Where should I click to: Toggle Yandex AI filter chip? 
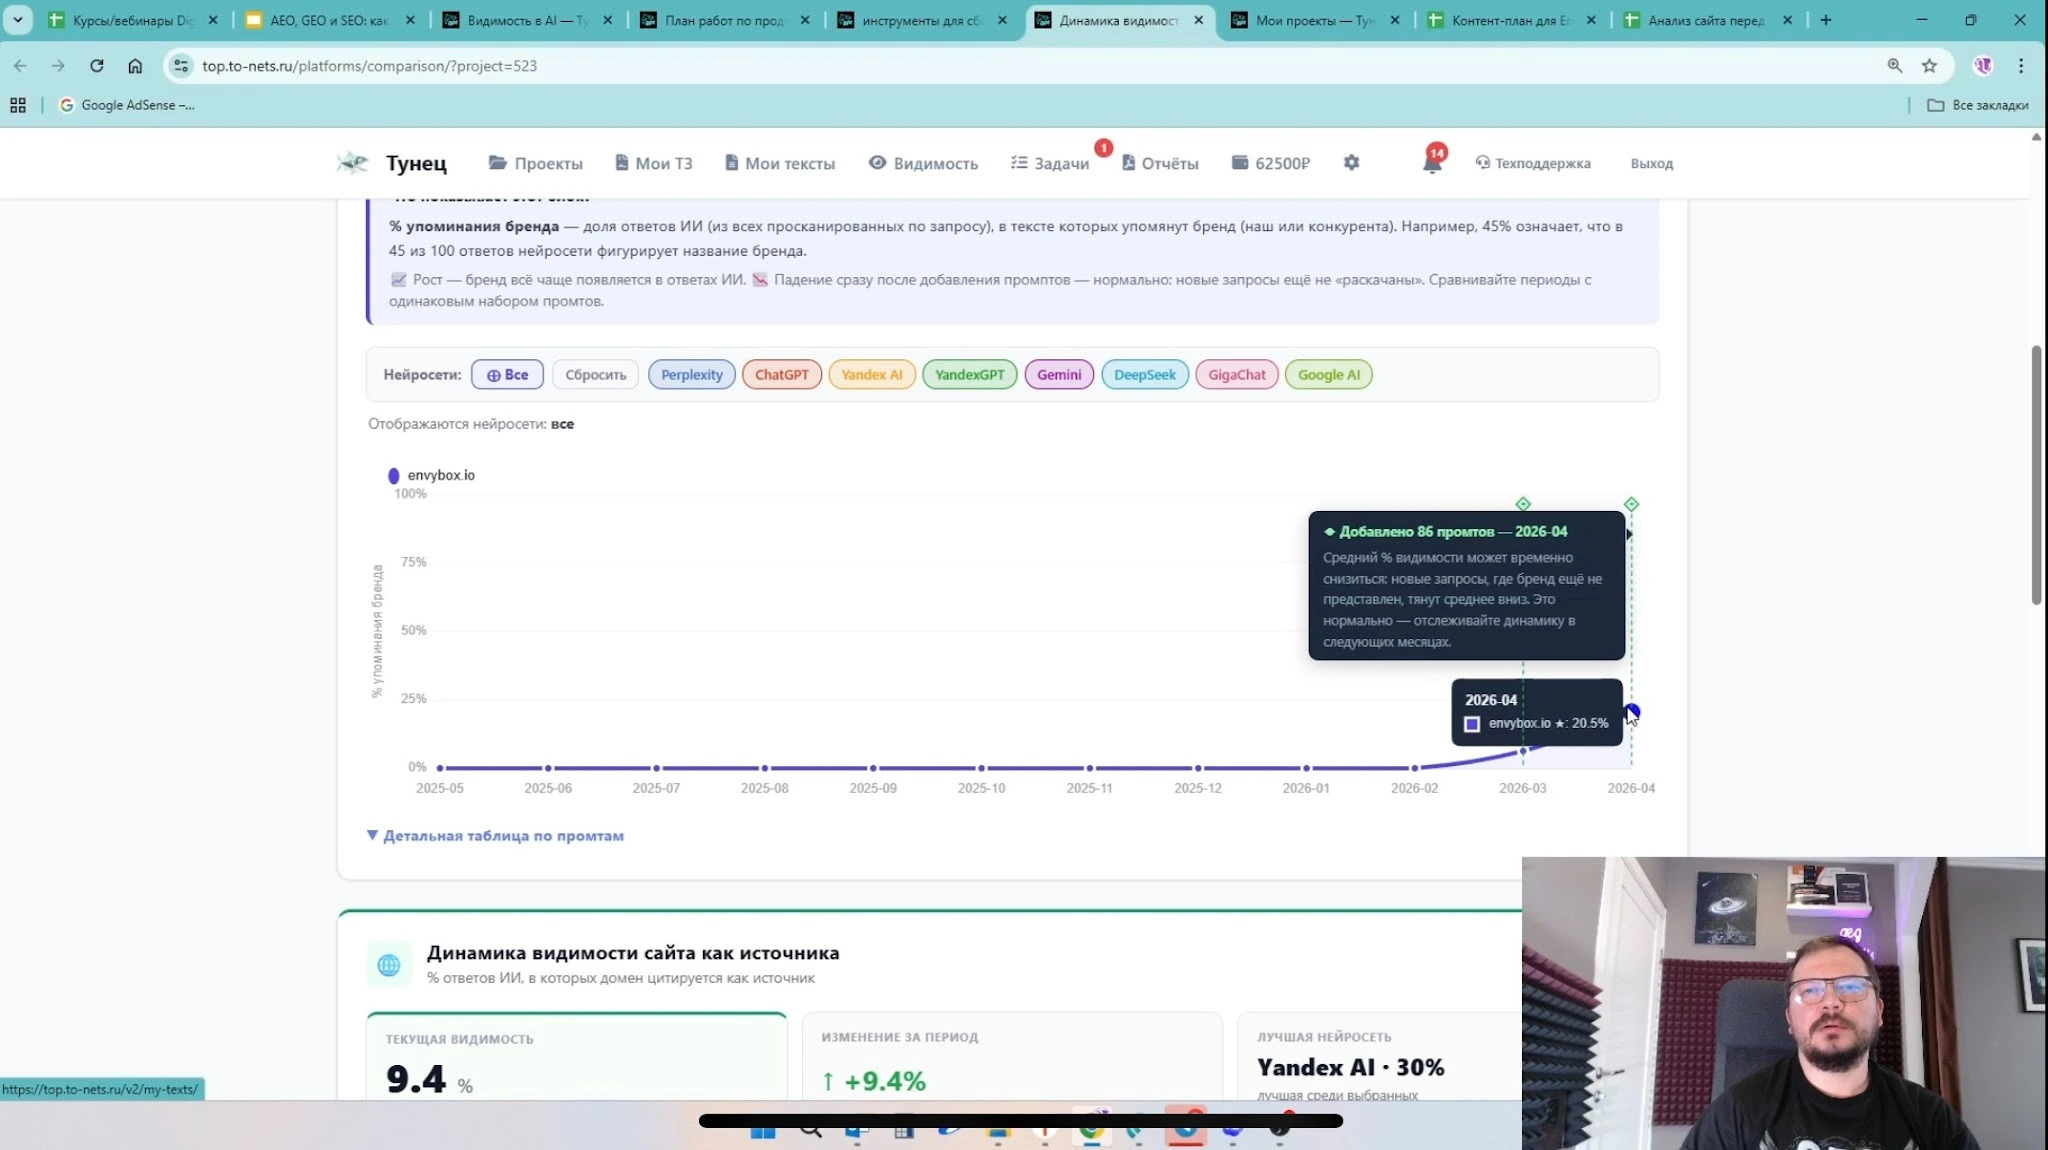tap(872, 375)
